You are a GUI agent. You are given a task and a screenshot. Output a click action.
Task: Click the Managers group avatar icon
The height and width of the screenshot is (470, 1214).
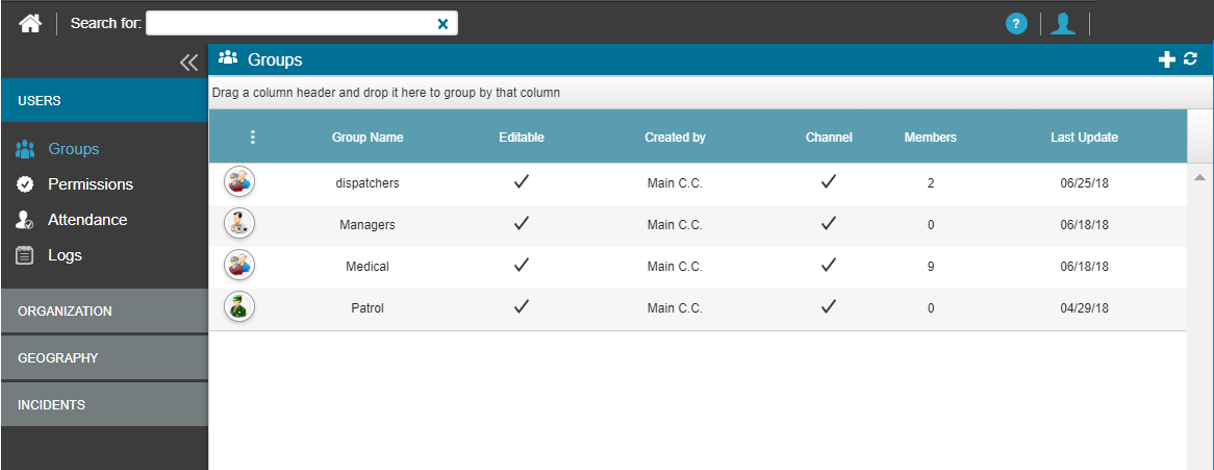(239, 224)
